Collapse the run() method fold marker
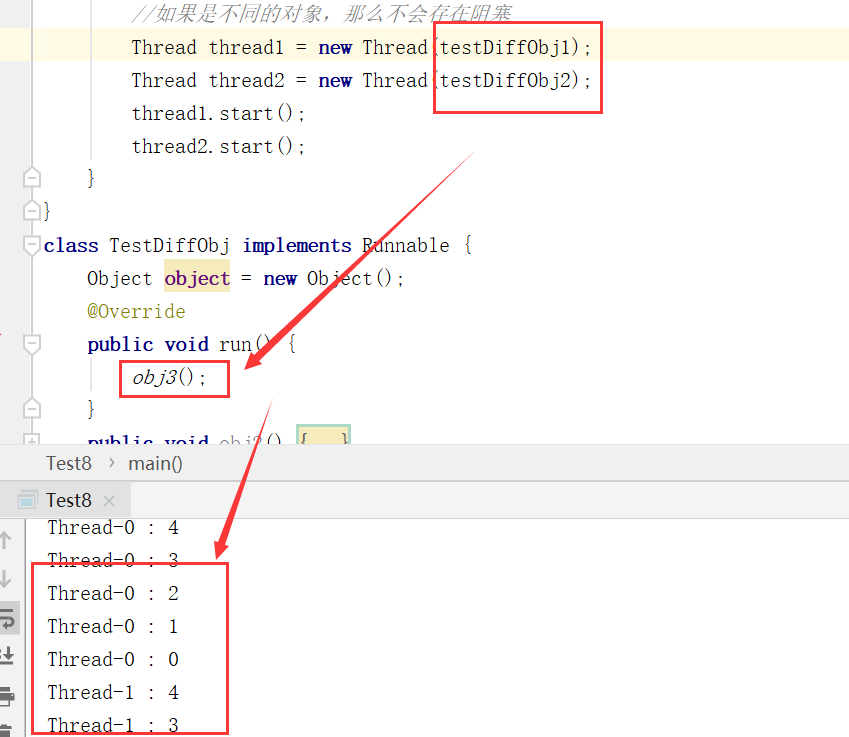Screen dimensions: 849x737 [x=32, y=344]
